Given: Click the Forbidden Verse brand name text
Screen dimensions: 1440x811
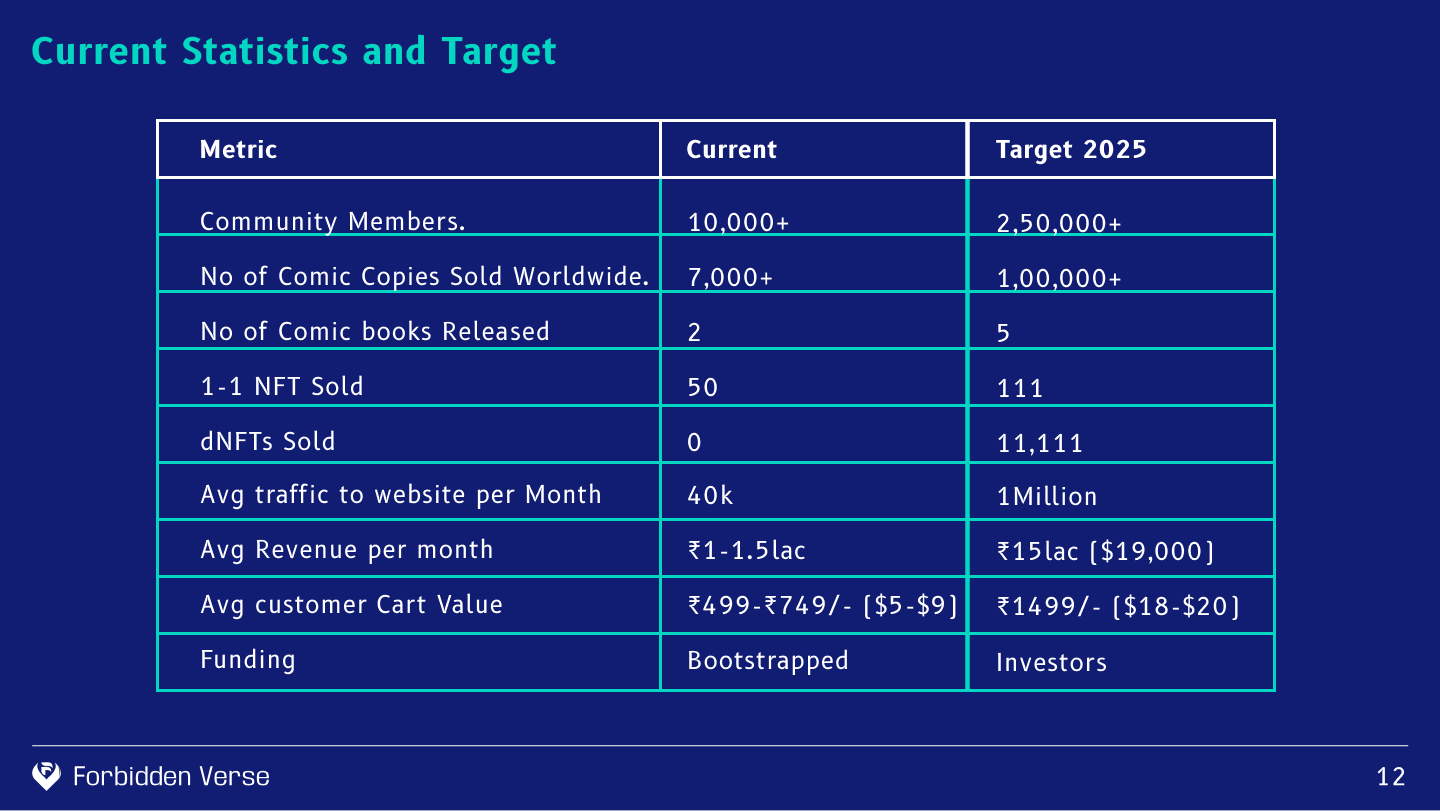Looking at the screenshot, I should 171,776.
